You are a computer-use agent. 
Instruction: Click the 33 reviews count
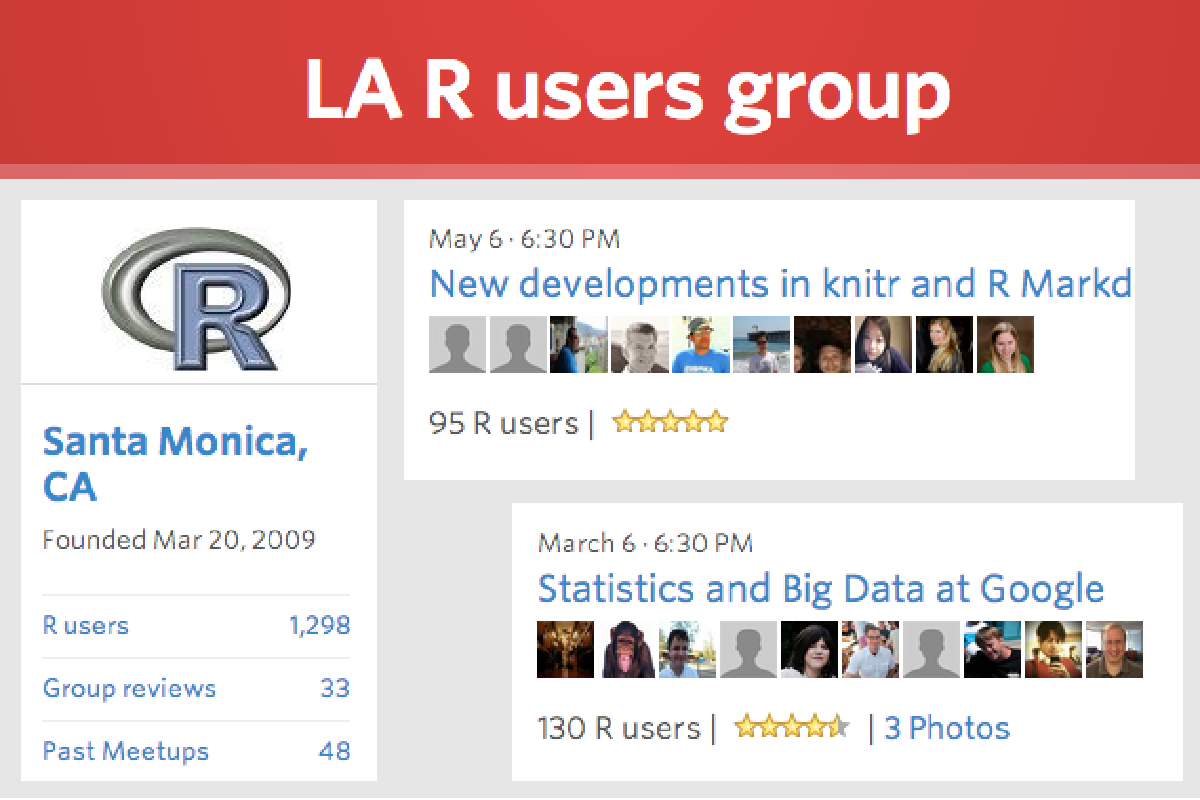click(335, 689)
